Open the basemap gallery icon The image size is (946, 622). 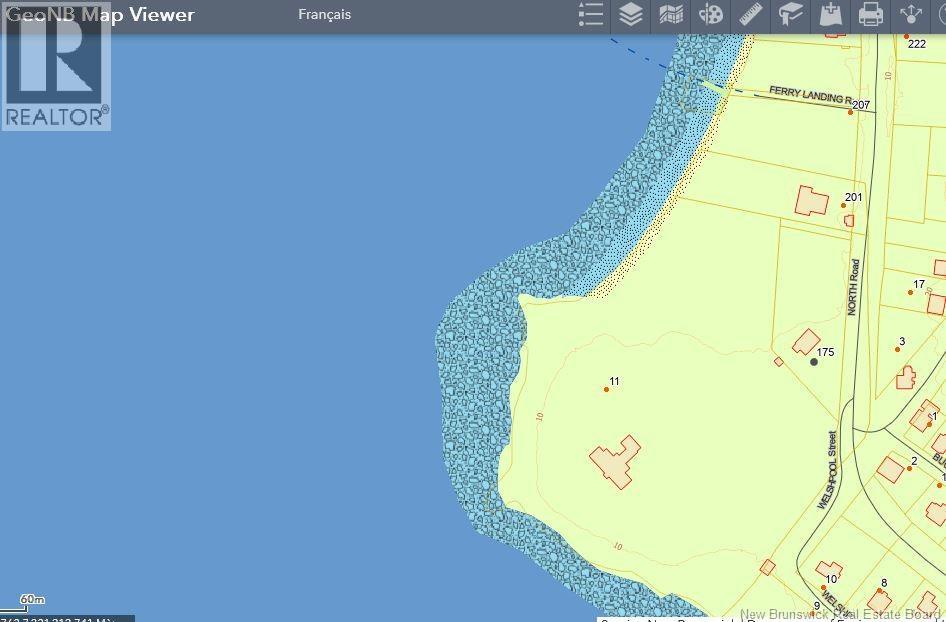[x=671, y=15]
